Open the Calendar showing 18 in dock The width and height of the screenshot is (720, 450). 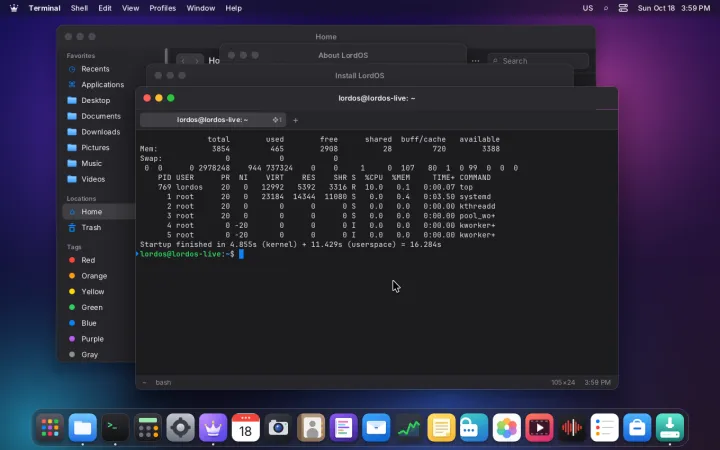tap(246, 428)
